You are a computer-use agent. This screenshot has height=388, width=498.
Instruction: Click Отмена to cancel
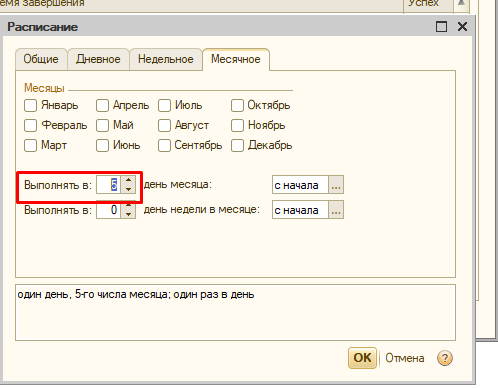(405, 358)
